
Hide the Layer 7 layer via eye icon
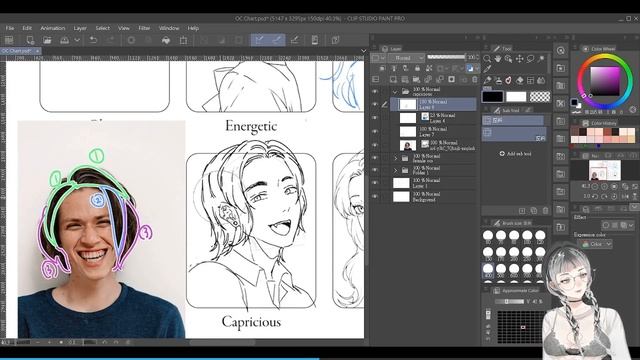pyautogui.click(x=375, y=131)
